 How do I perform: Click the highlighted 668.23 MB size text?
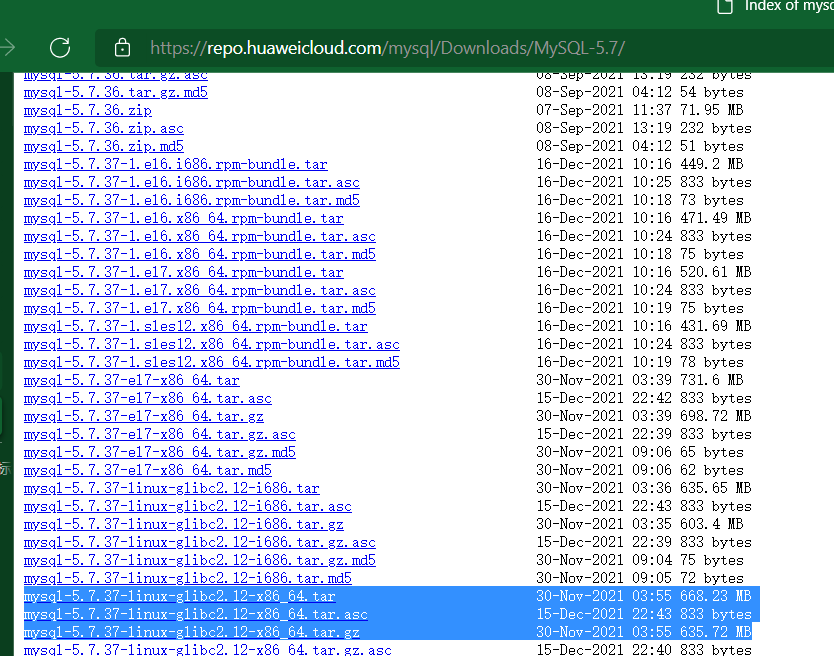(715, 596)
